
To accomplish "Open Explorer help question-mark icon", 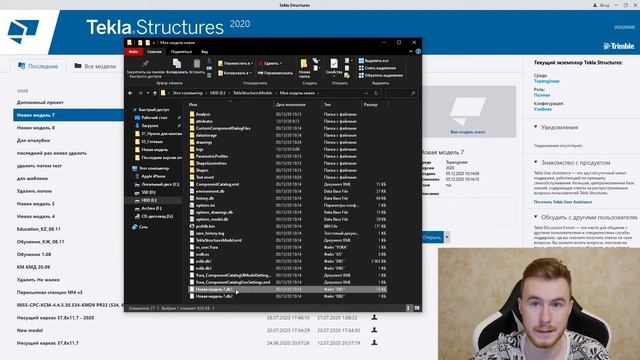I will tap(418, 51).
